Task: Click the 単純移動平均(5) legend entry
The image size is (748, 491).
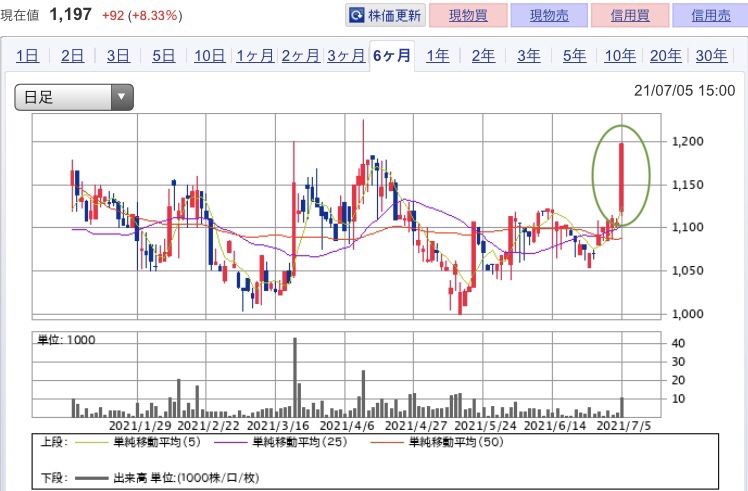Action: click(x=137, y=442)
